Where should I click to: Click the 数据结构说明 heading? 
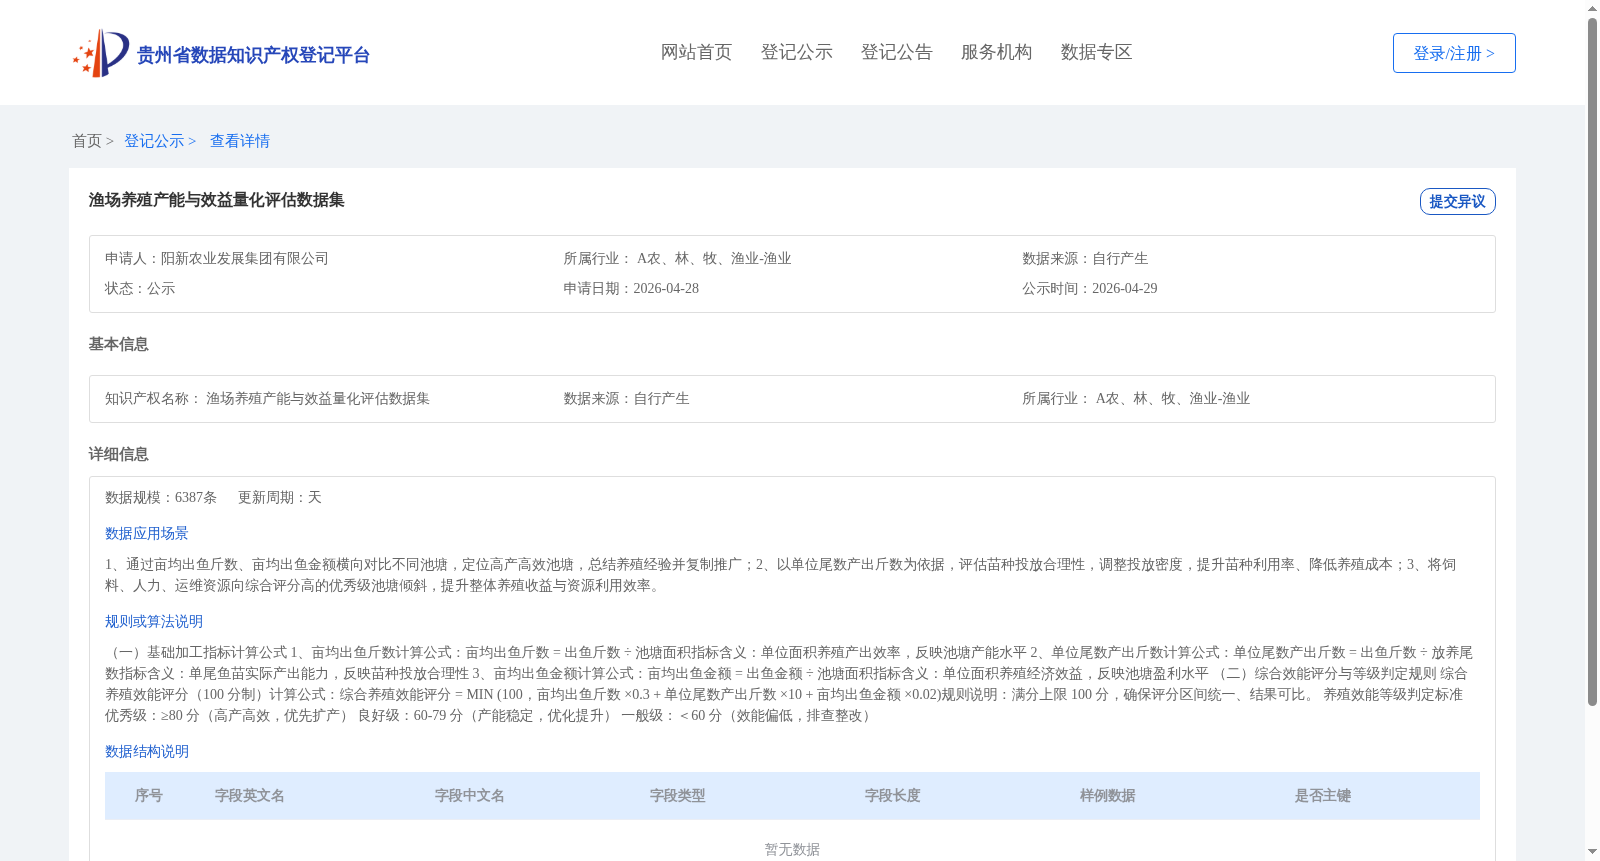[147, 751]
